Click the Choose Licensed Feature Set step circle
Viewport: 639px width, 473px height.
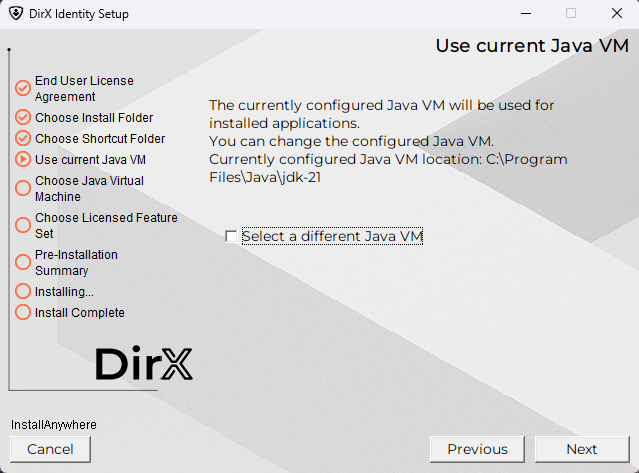point(23,225)
